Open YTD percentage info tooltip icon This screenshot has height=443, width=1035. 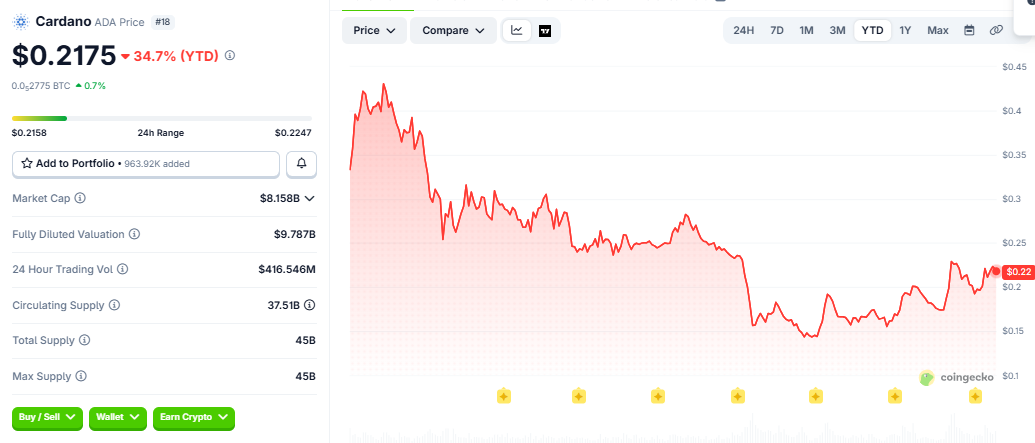coord(230,55)
